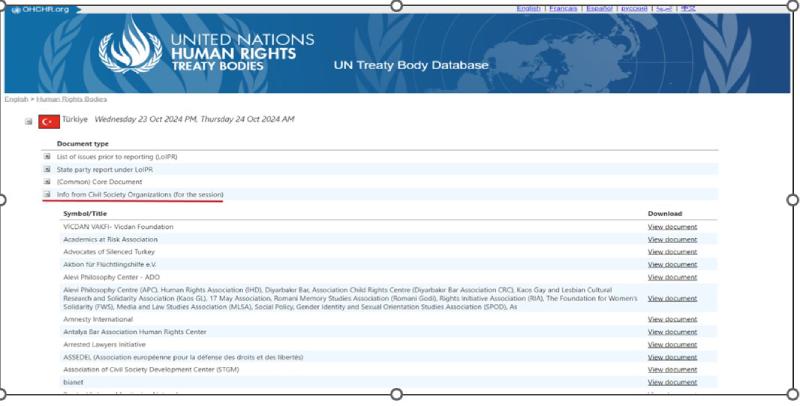Click the 'Türkiye' country name
Screen dimensions: 800x406
coord(75,119)
